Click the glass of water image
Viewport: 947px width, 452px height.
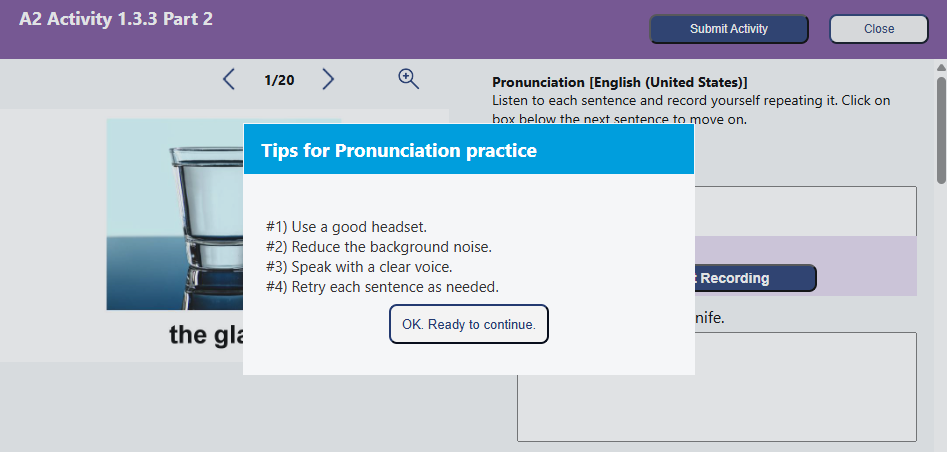(175, 214)
